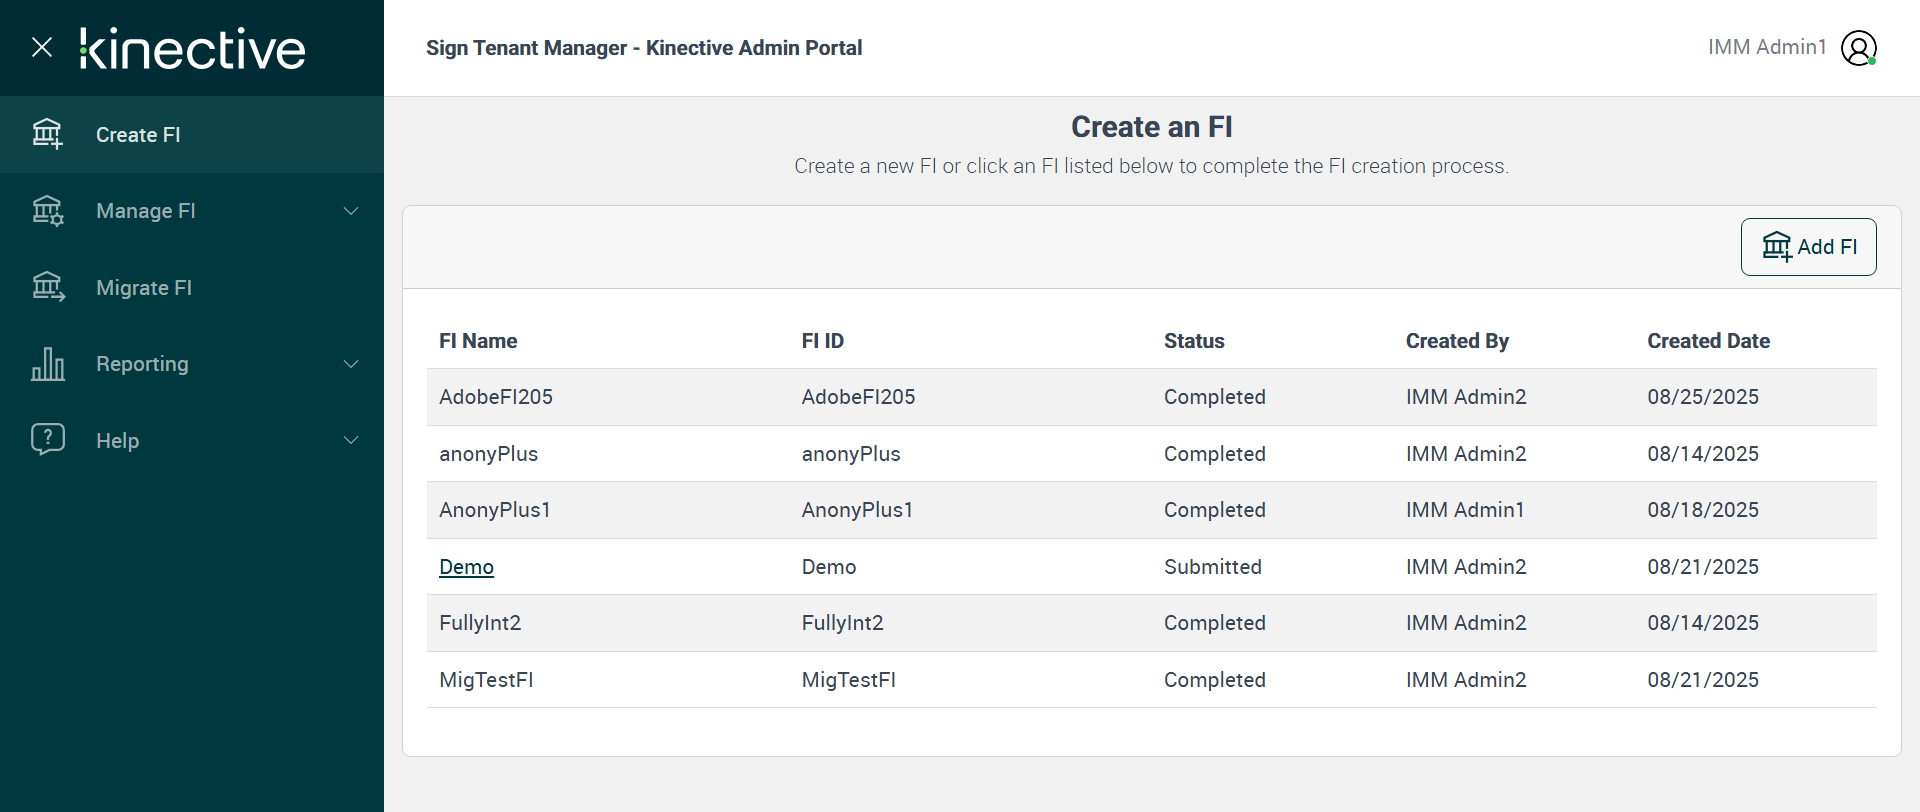
Task: Select Create FI in the sidebar
Action: (x=138, y=135)
